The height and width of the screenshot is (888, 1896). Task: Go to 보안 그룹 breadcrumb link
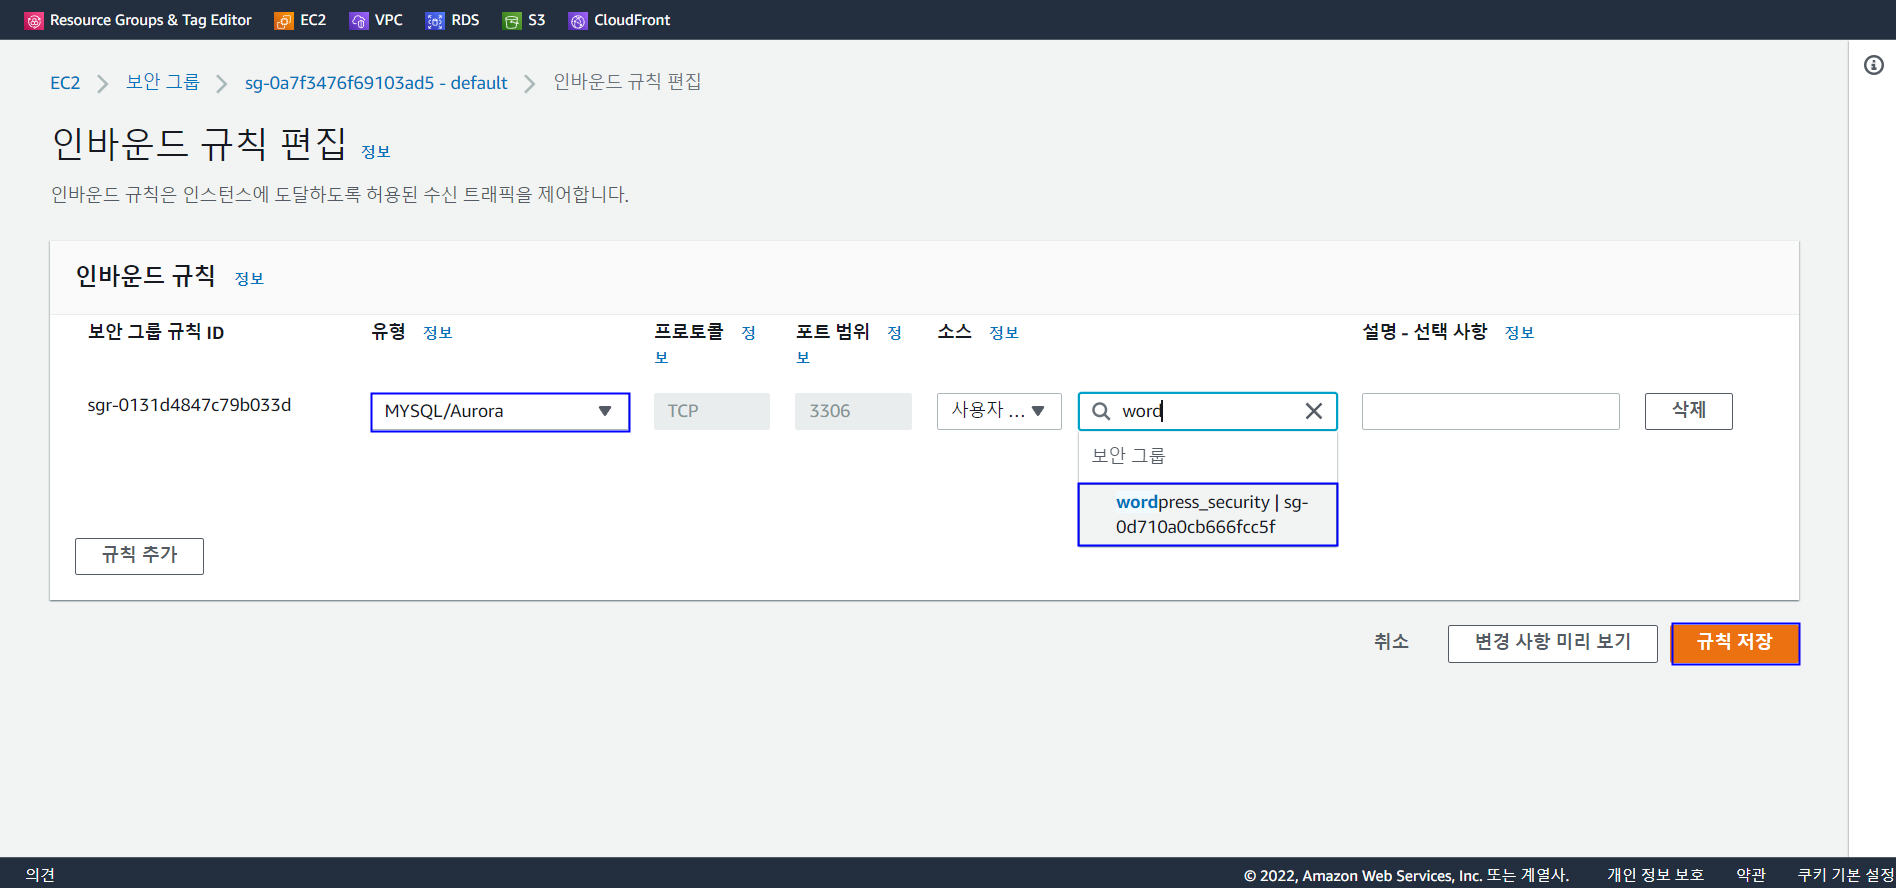pyautogui.click(x=163, y=82)
